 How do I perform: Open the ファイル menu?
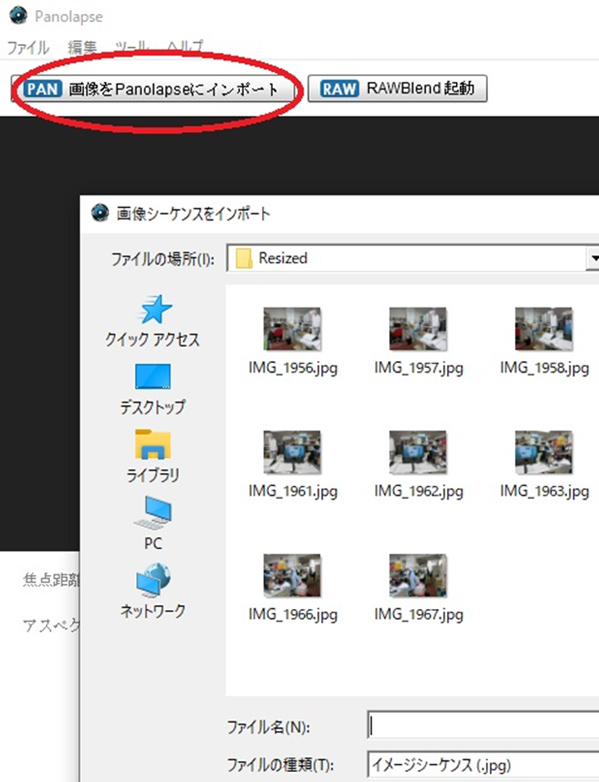(28, 47)
